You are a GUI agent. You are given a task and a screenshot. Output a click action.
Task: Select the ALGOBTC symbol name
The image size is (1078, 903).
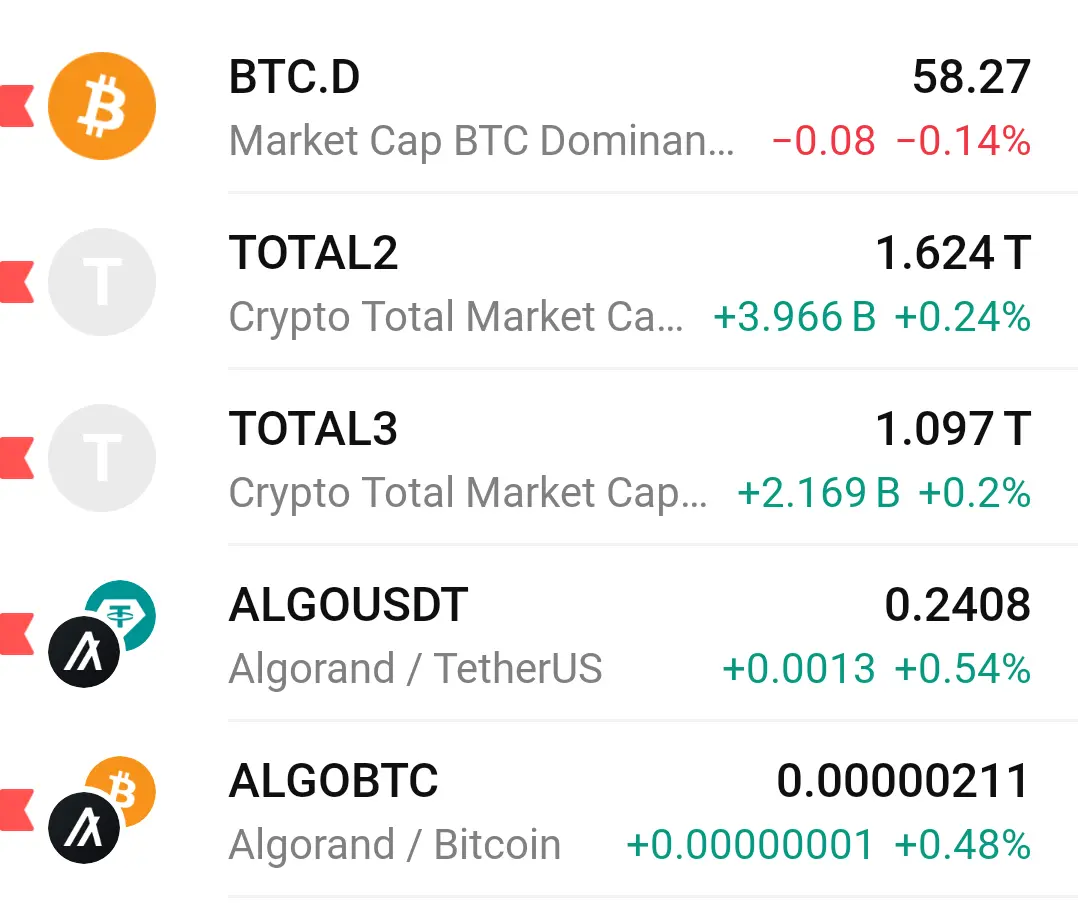(333, 781)
